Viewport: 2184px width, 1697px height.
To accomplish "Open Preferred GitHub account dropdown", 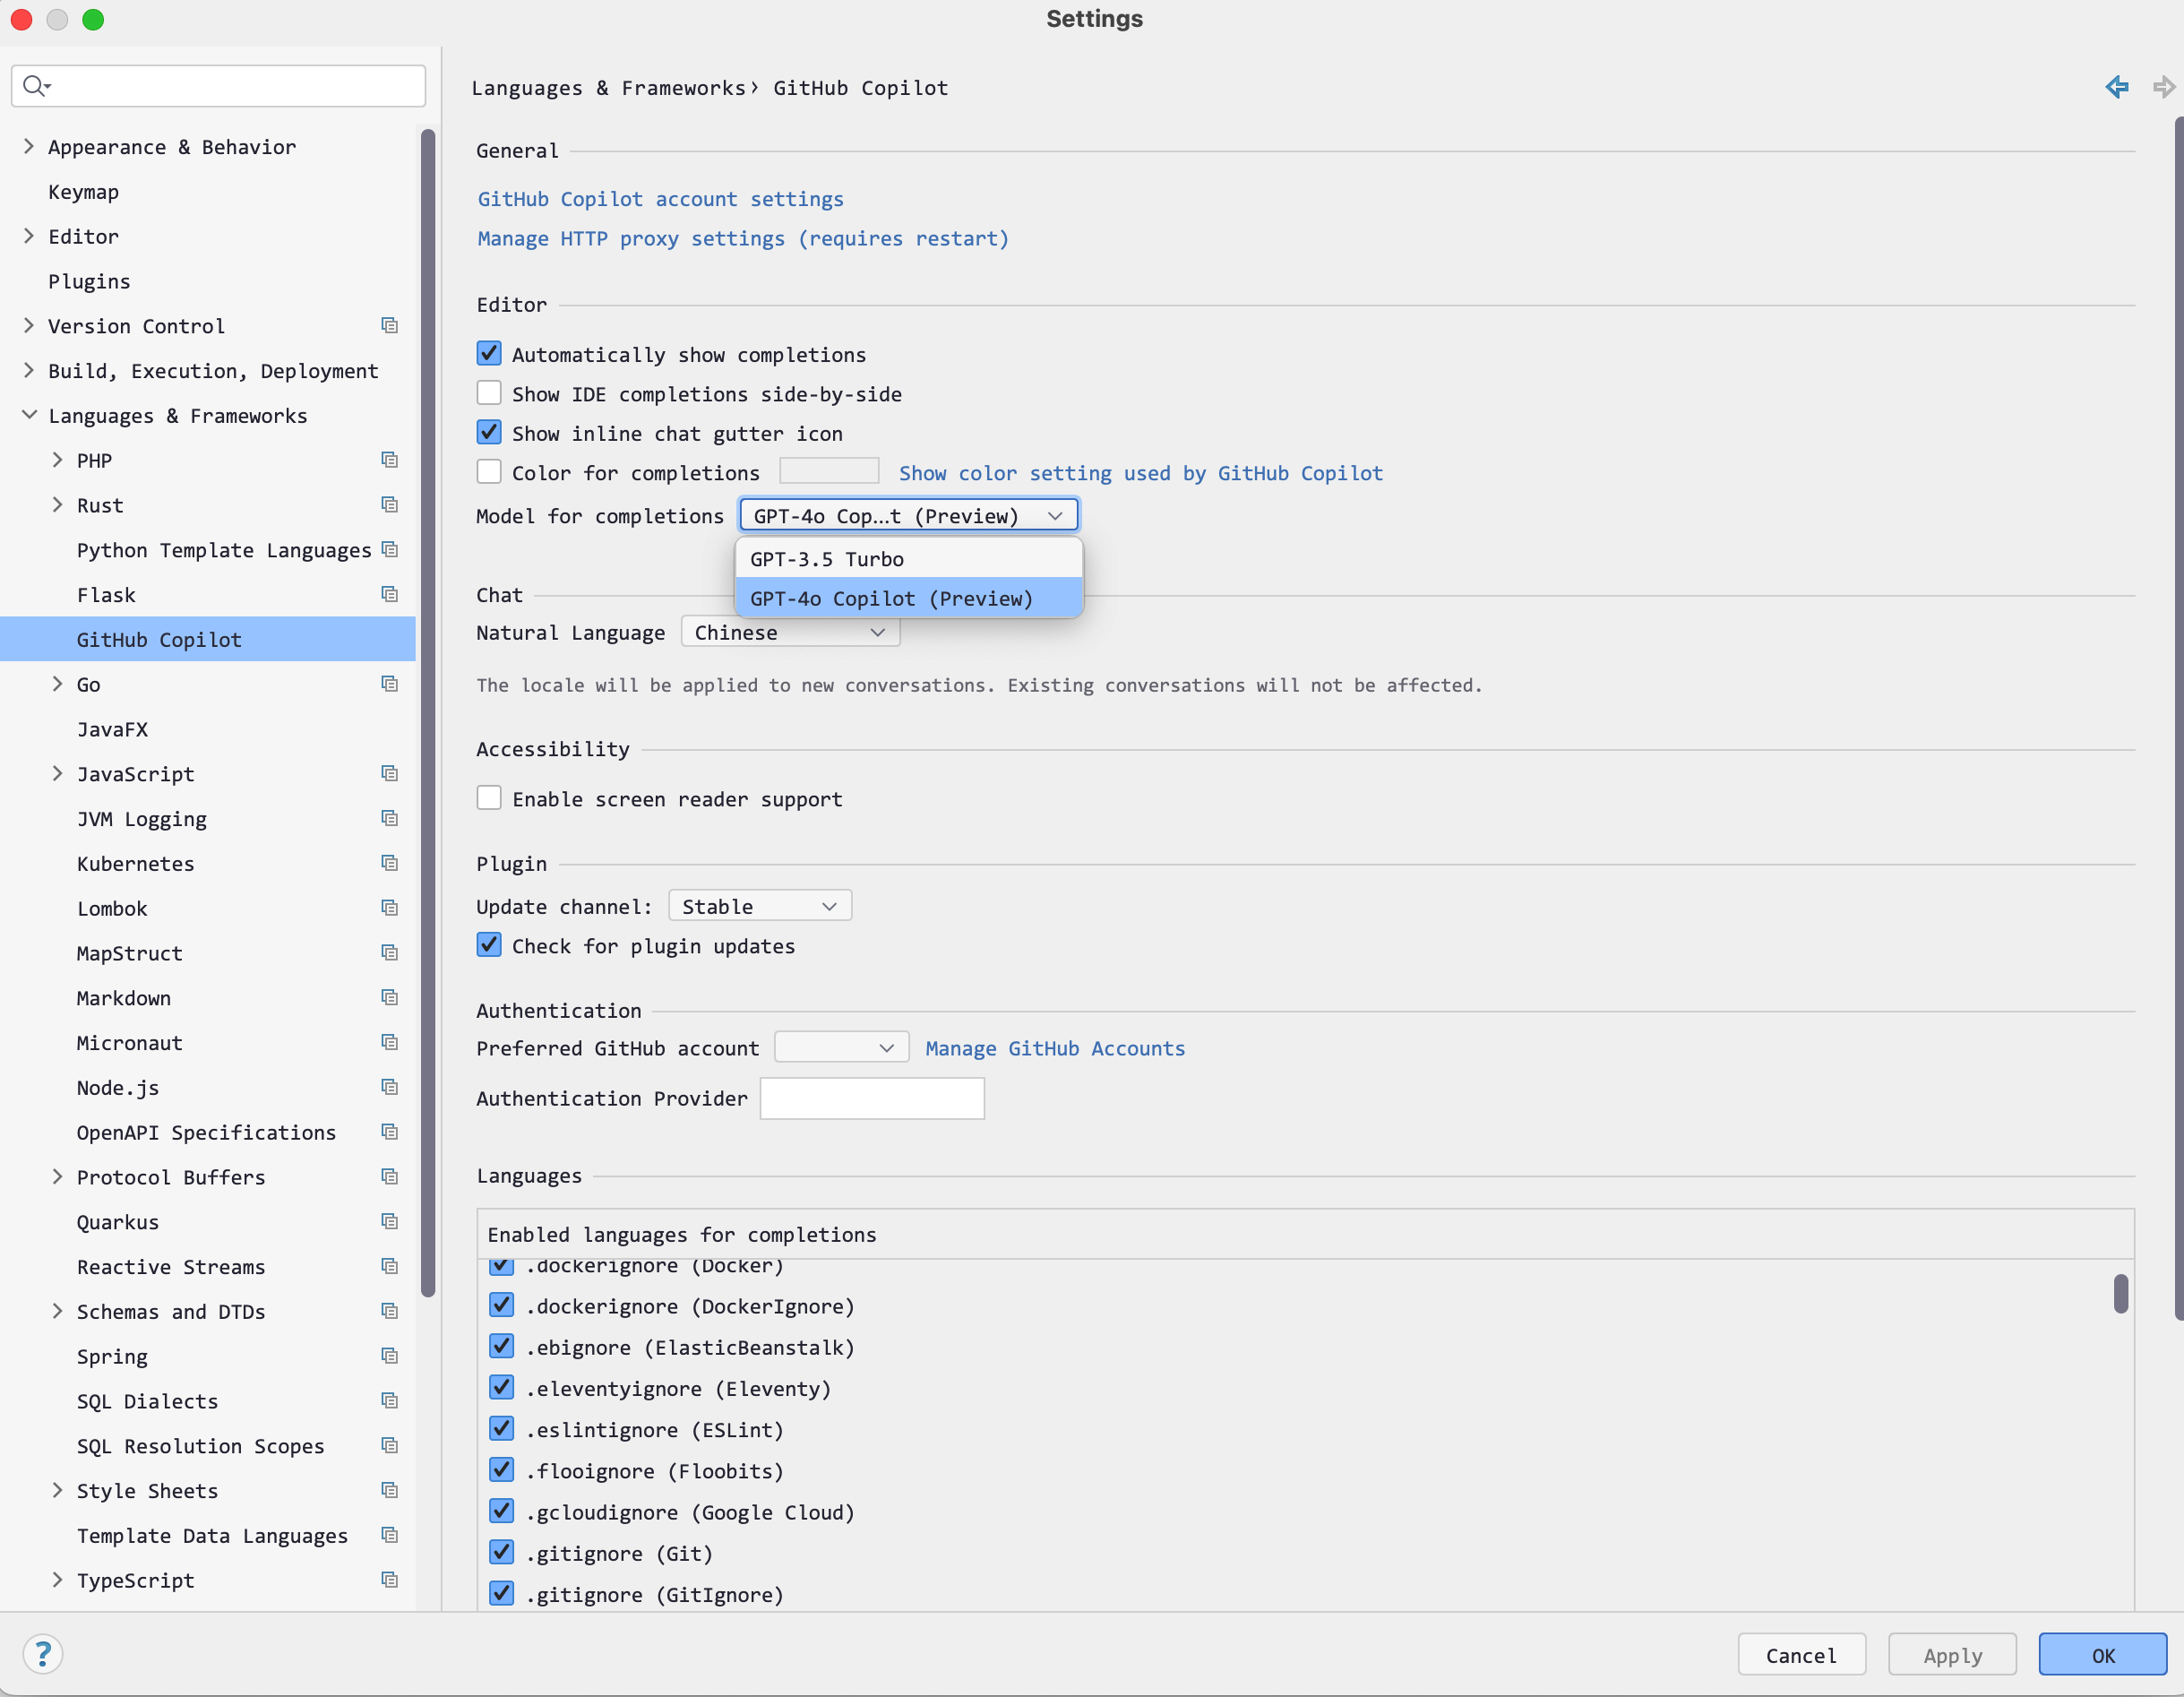I will pos(842,1048).
